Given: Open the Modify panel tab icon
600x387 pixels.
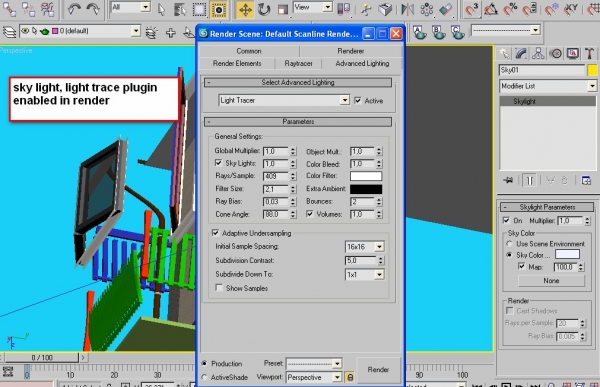Looking at the screenshot, I should pyautogui.click(x=521, y=54).
